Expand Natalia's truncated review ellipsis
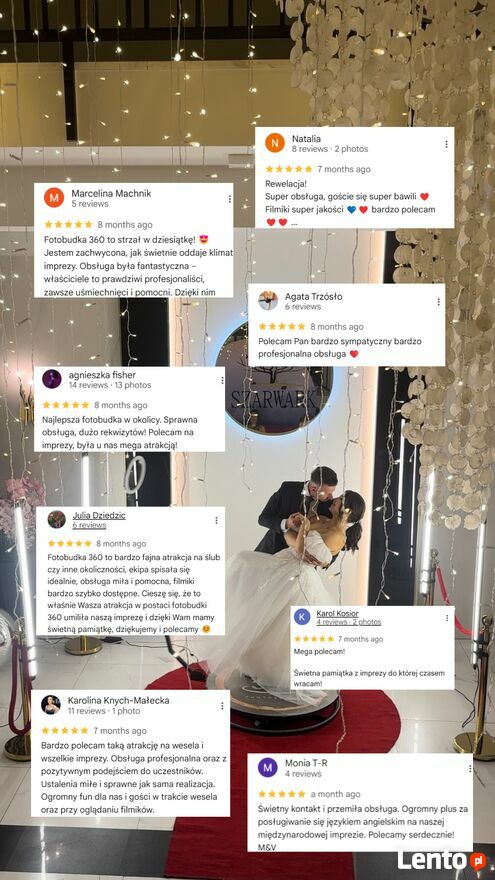The height and width of the screenshot is (880, 495). 295,223
